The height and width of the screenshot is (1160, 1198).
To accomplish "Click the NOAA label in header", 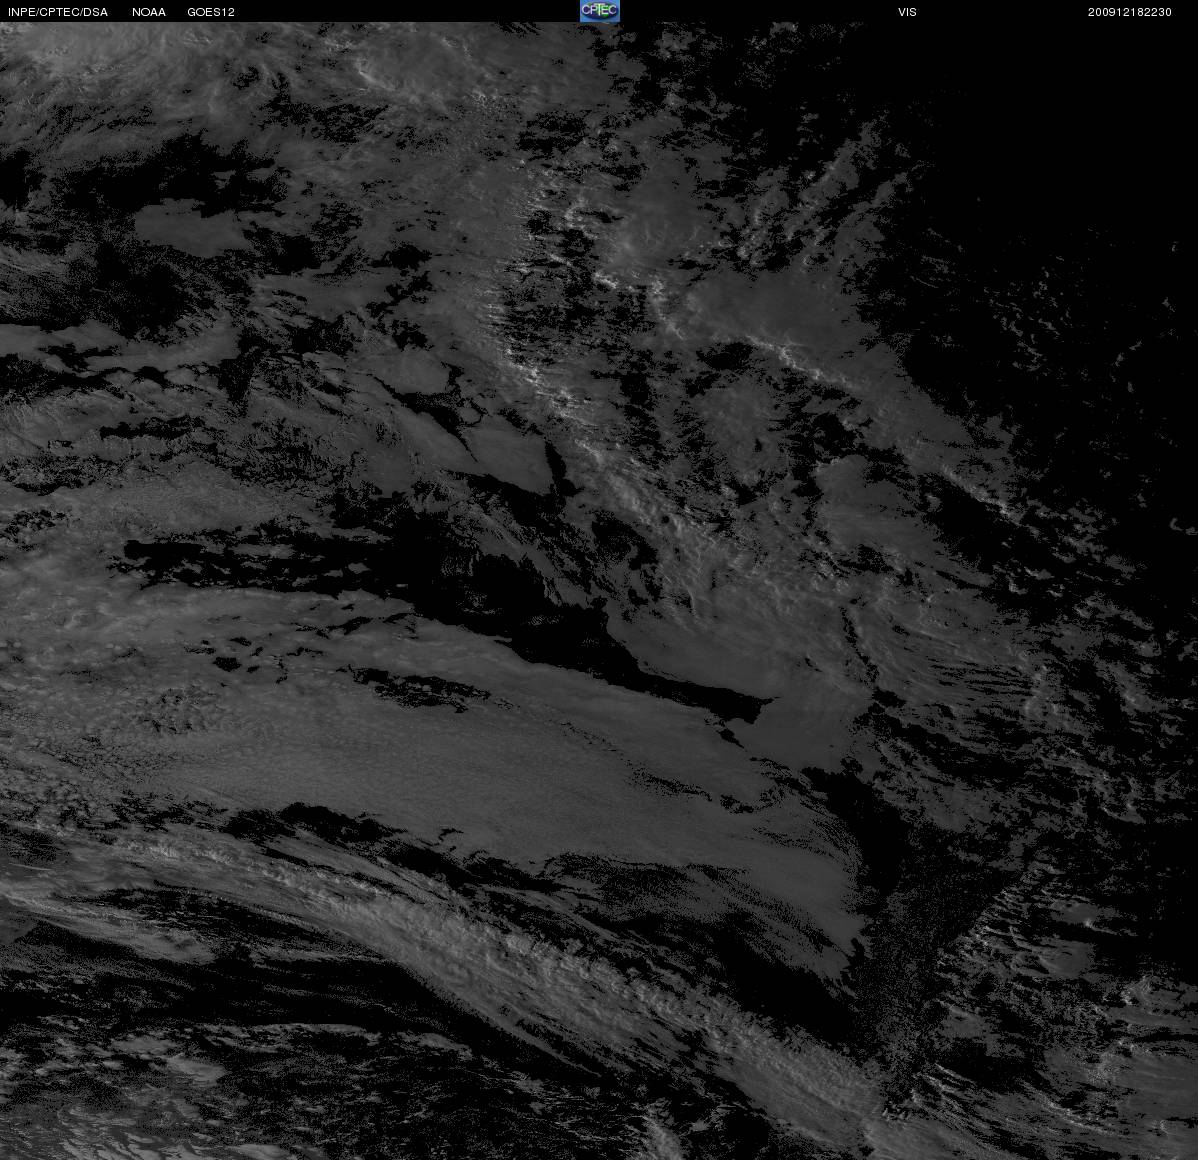I will pyautogui.click(x=149, y=12).
